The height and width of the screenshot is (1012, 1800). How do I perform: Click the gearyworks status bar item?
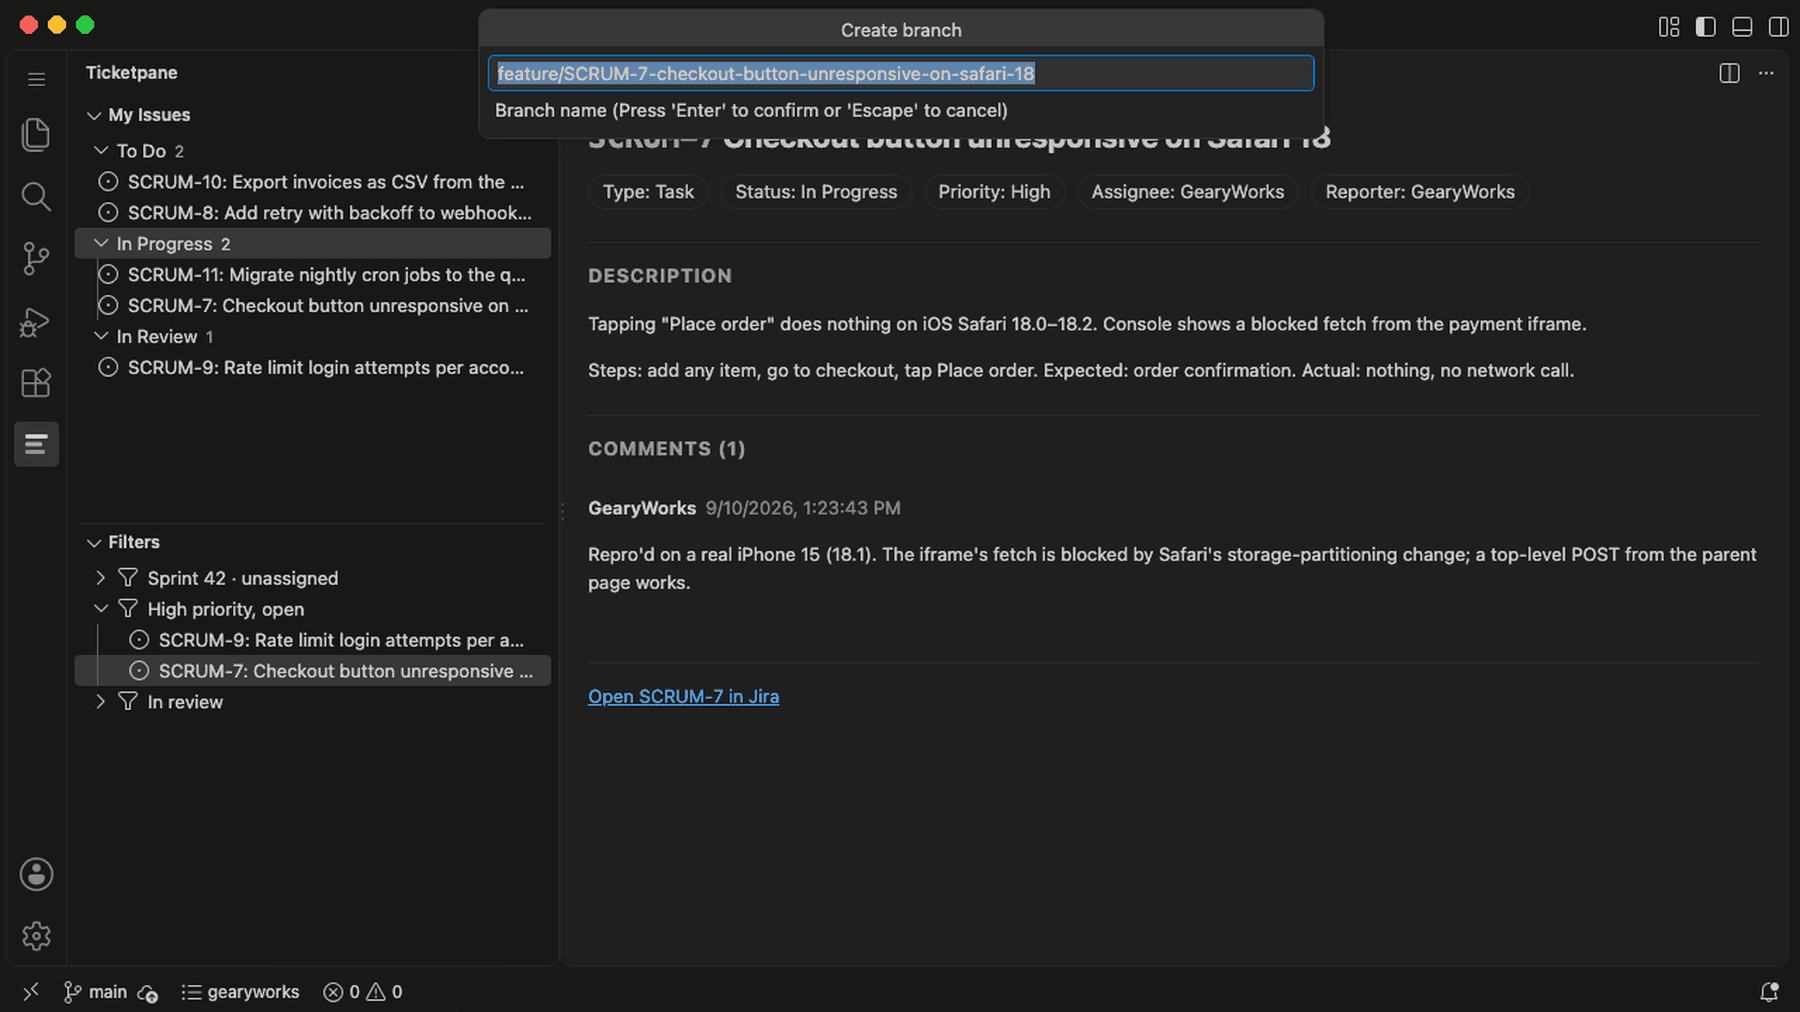240,991
